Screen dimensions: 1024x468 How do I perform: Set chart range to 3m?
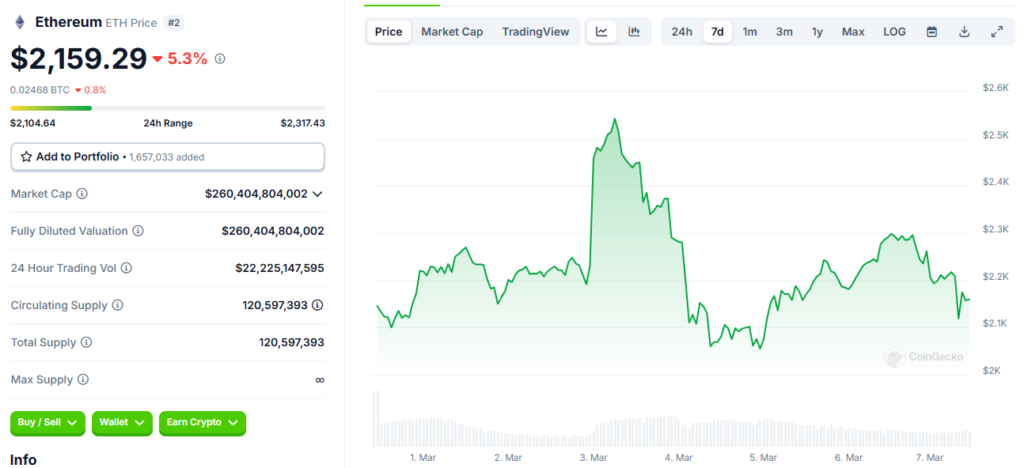coord(784,31)
